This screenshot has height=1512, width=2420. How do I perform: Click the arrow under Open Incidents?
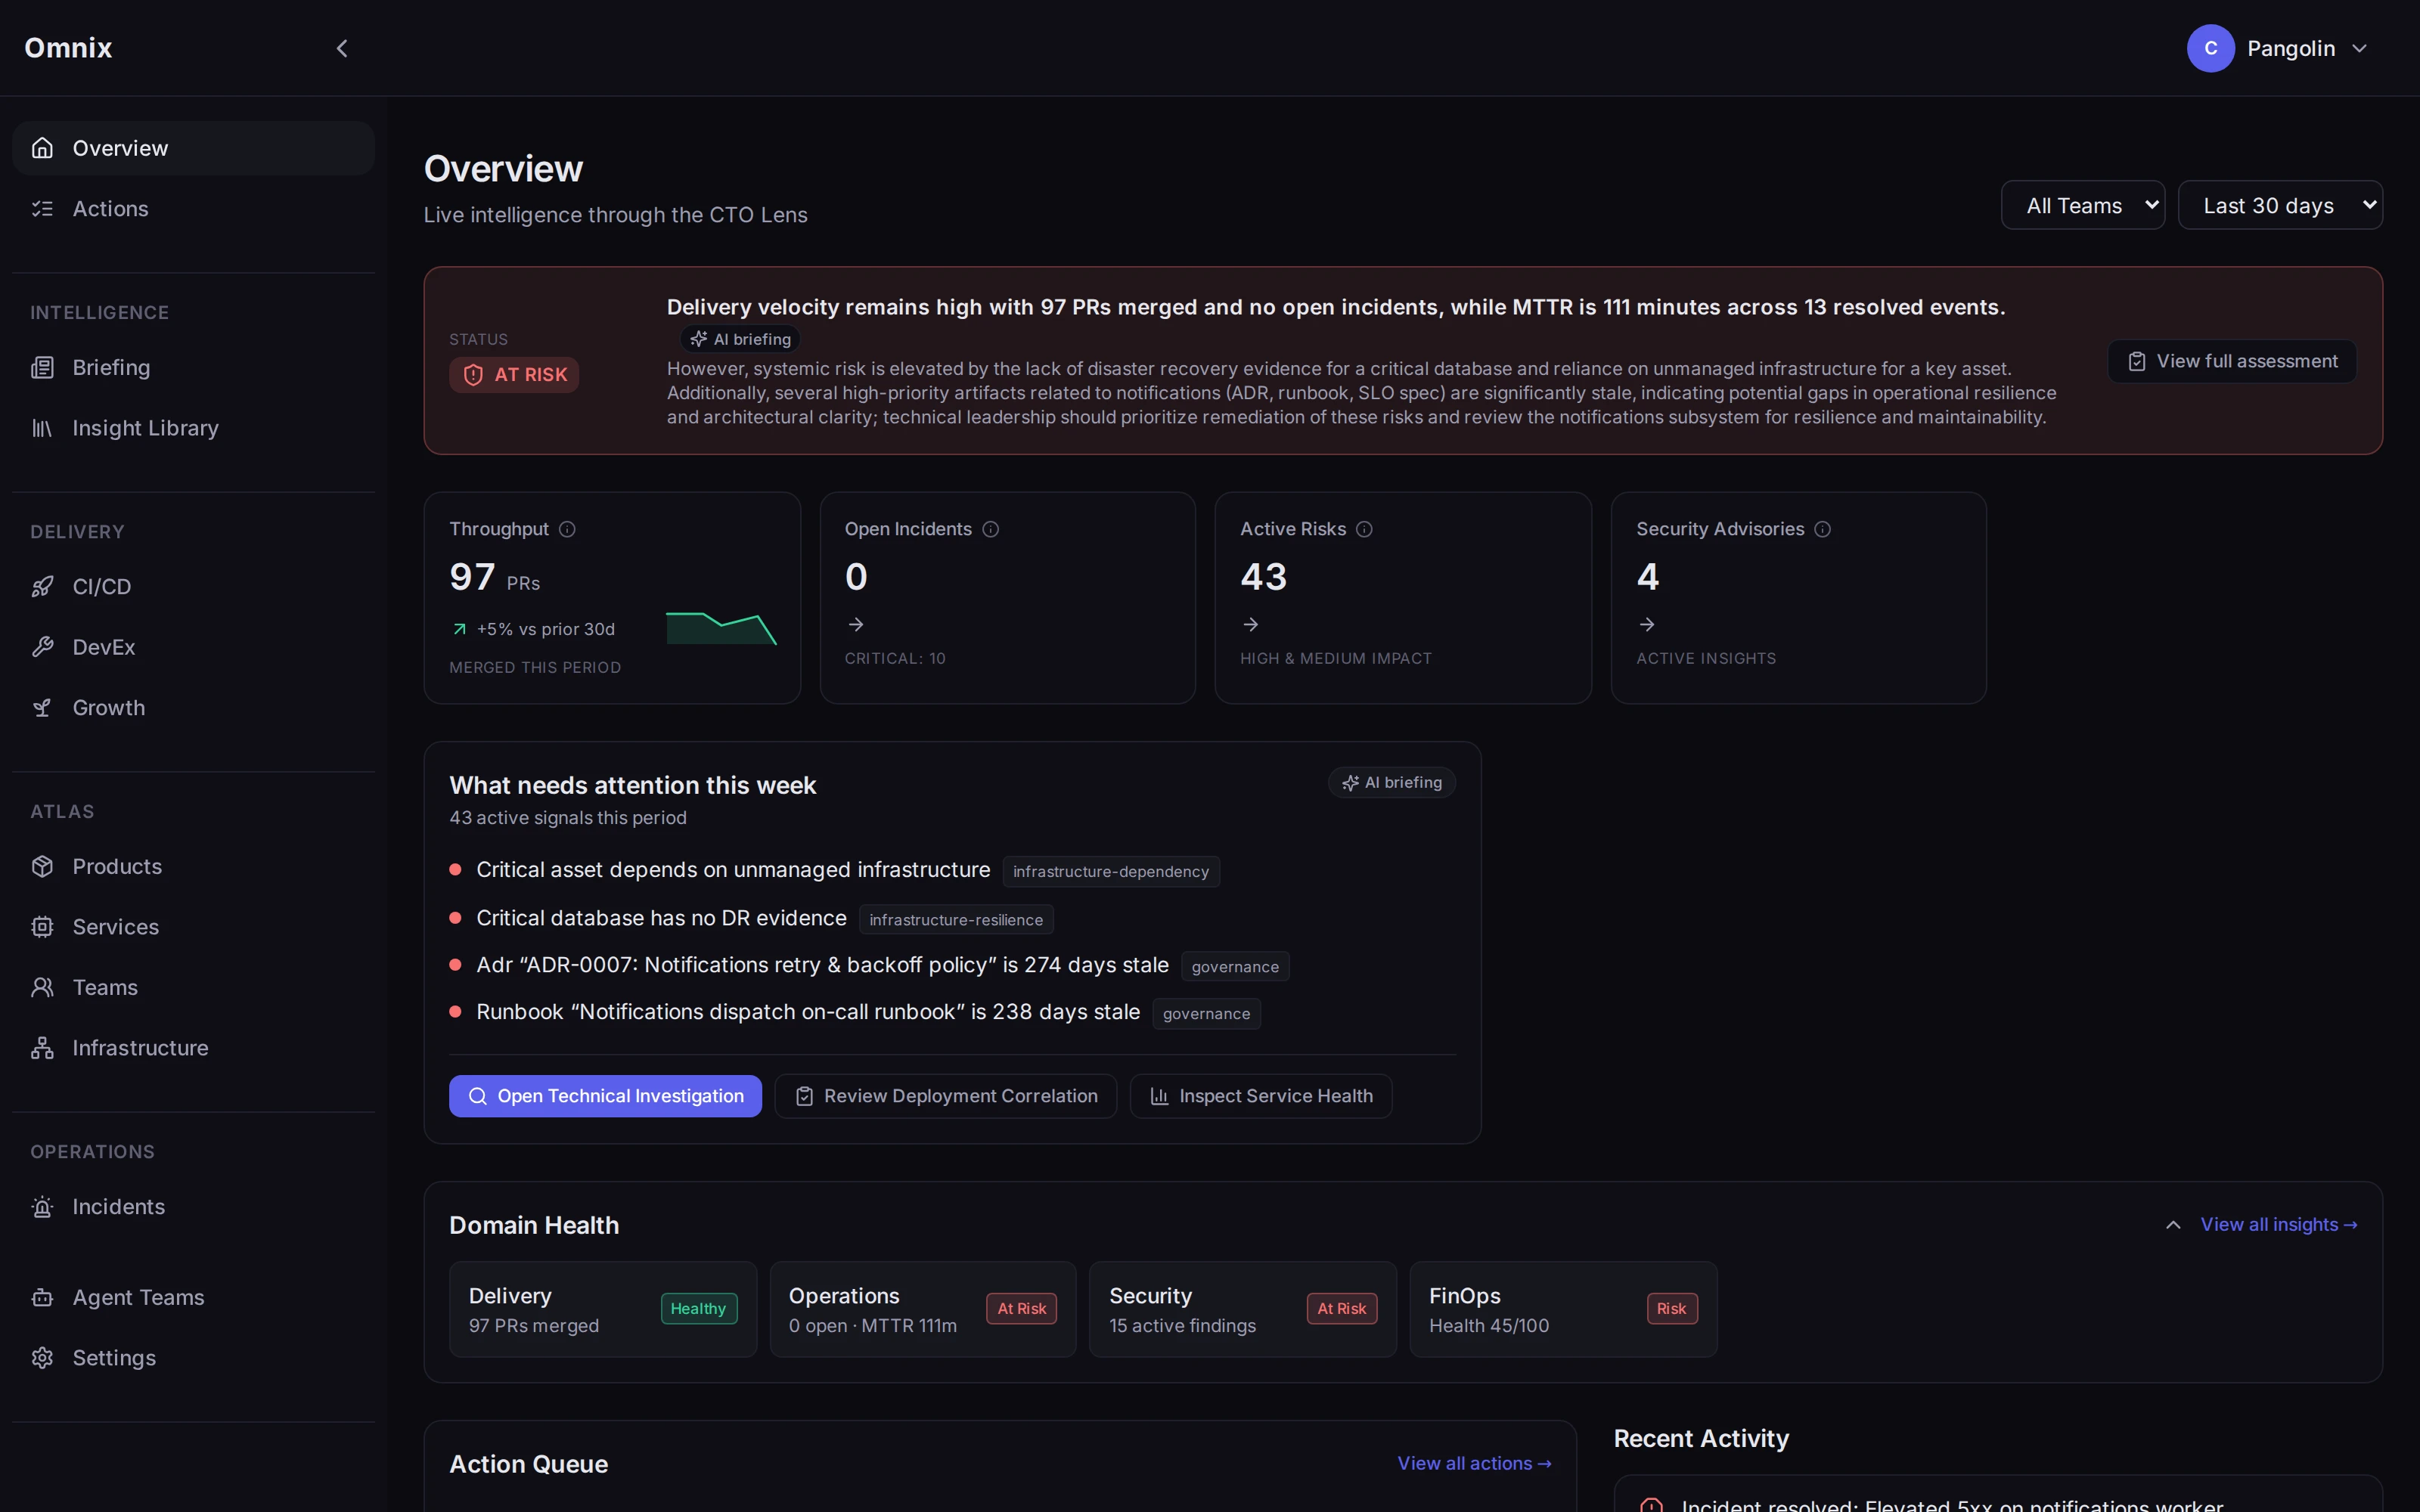click(x=856, y=624)
